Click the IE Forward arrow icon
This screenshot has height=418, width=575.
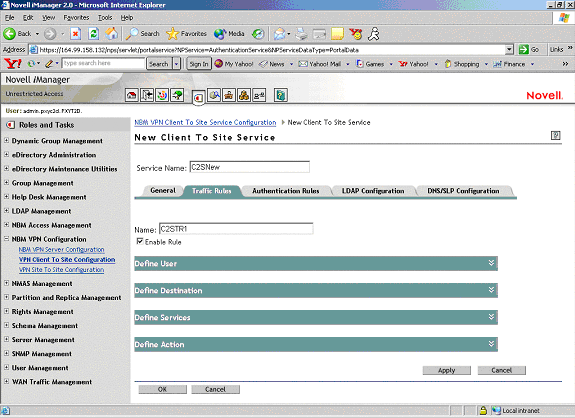pos(50,34)
